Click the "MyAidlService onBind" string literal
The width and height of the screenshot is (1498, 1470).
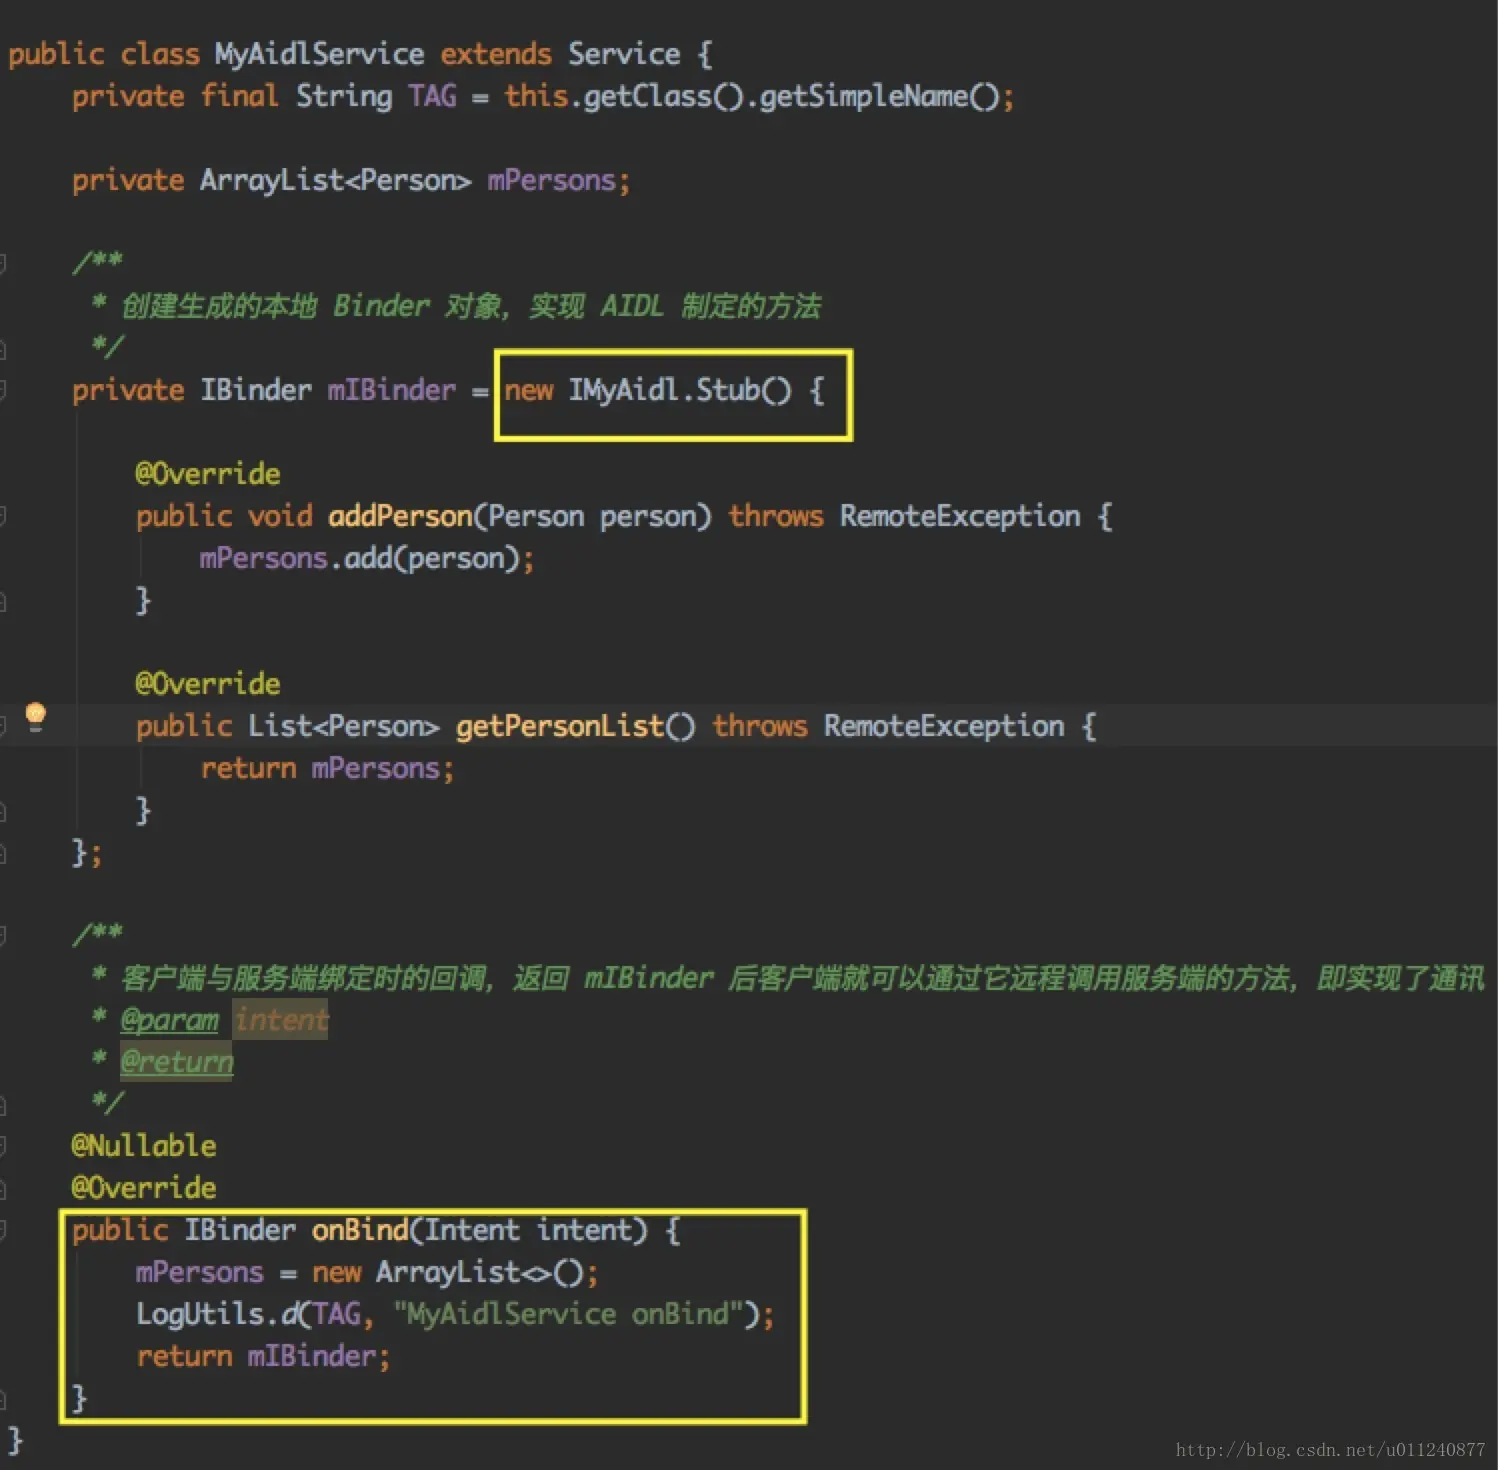(568, 1314)
